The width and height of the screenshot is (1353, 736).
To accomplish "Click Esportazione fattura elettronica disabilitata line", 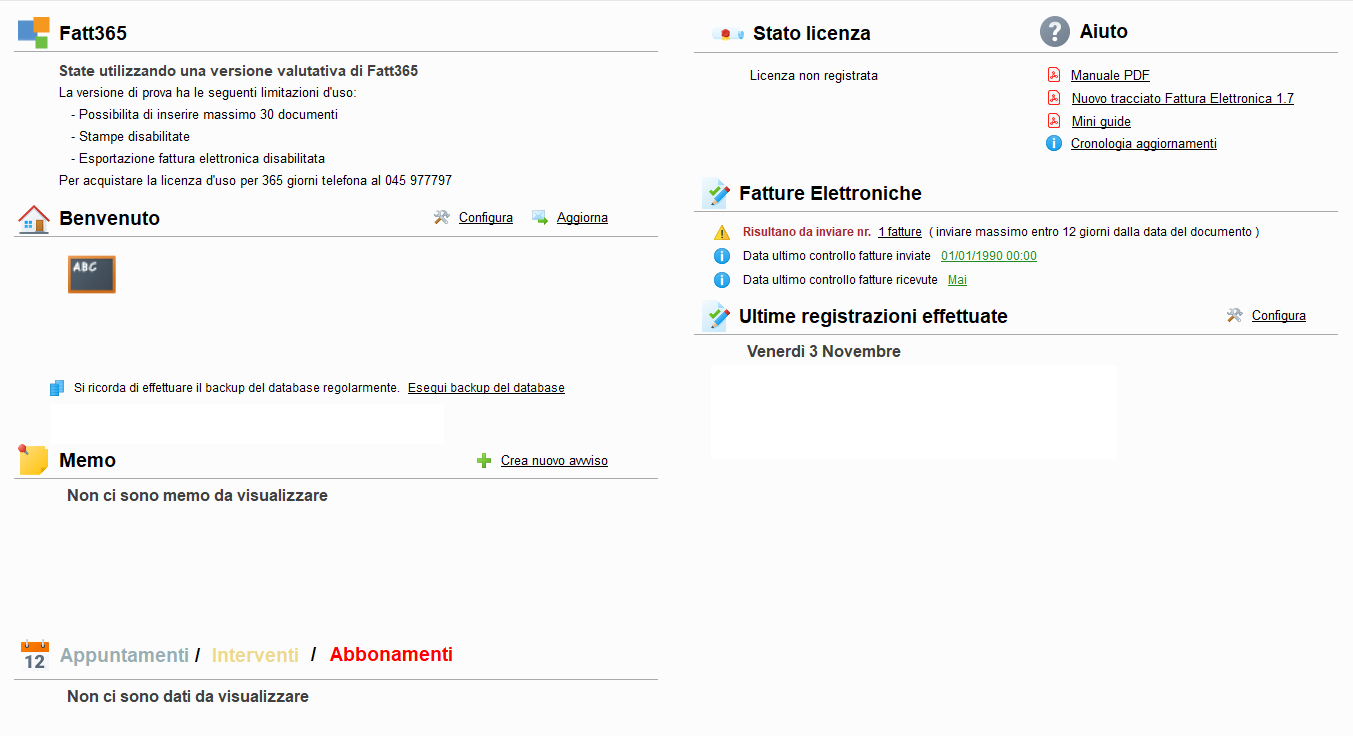I will tap(198, 158).
